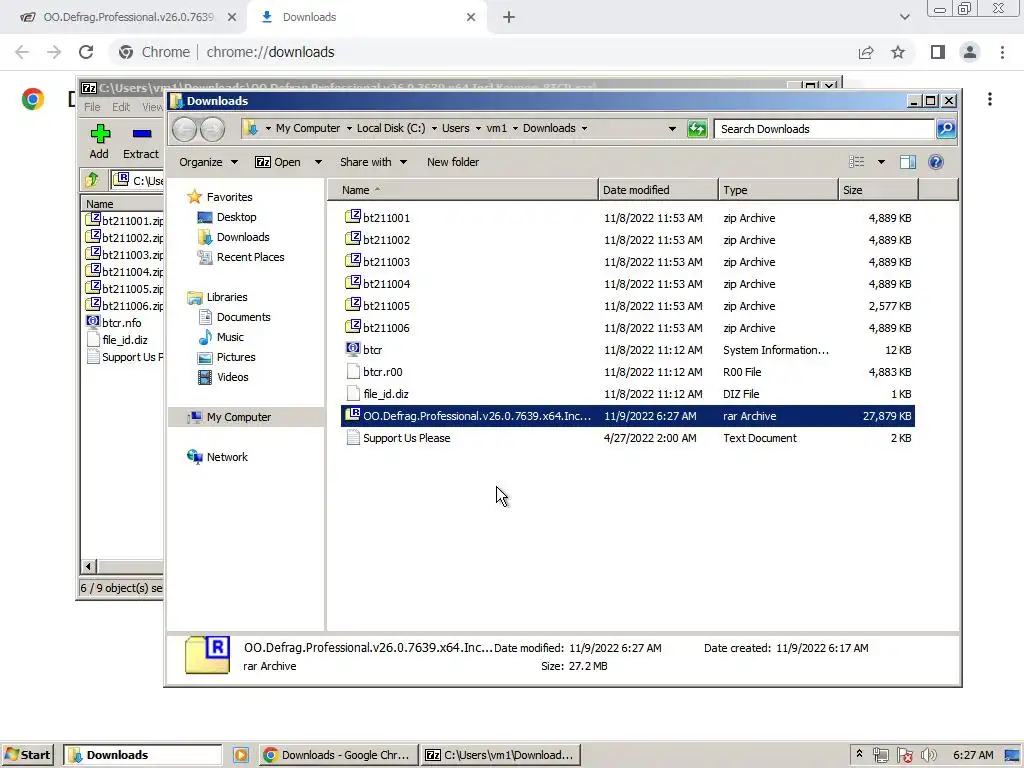Click the Chrome new tab plus button
The width and height of the screenshot is (1024, 768).
(509, 18)
